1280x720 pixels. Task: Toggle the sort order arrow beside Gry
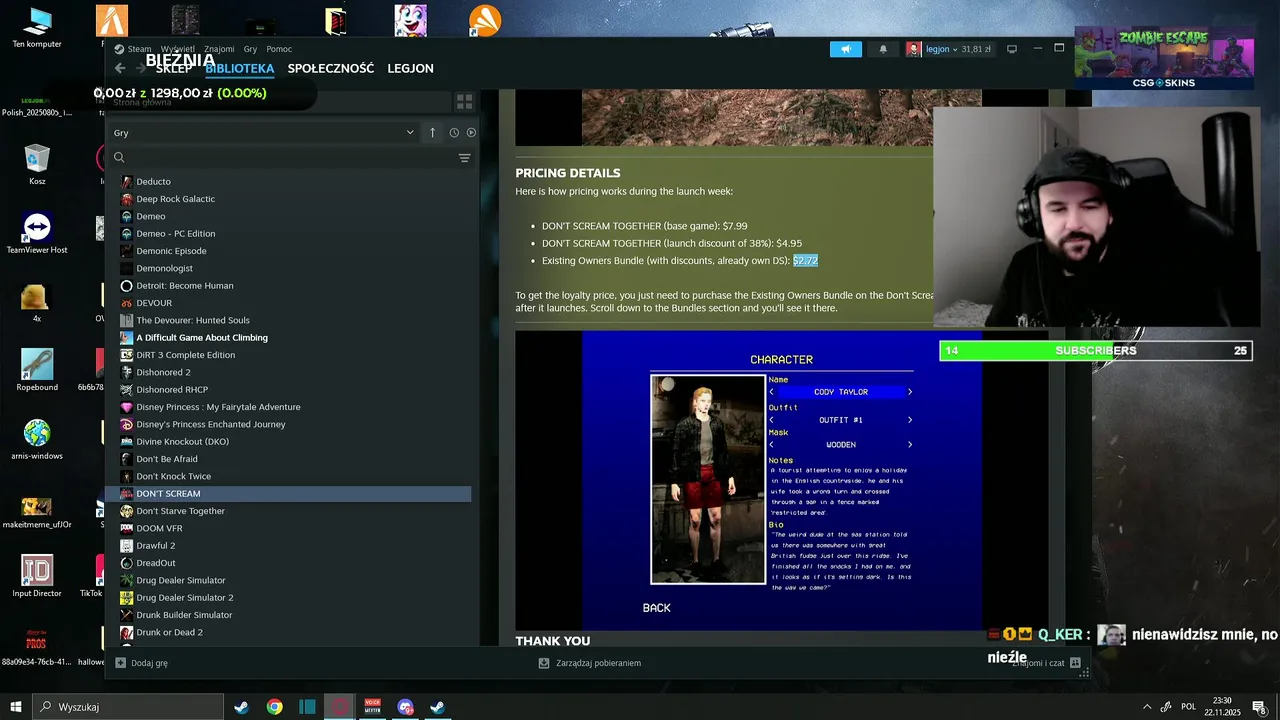click(432, 132)
